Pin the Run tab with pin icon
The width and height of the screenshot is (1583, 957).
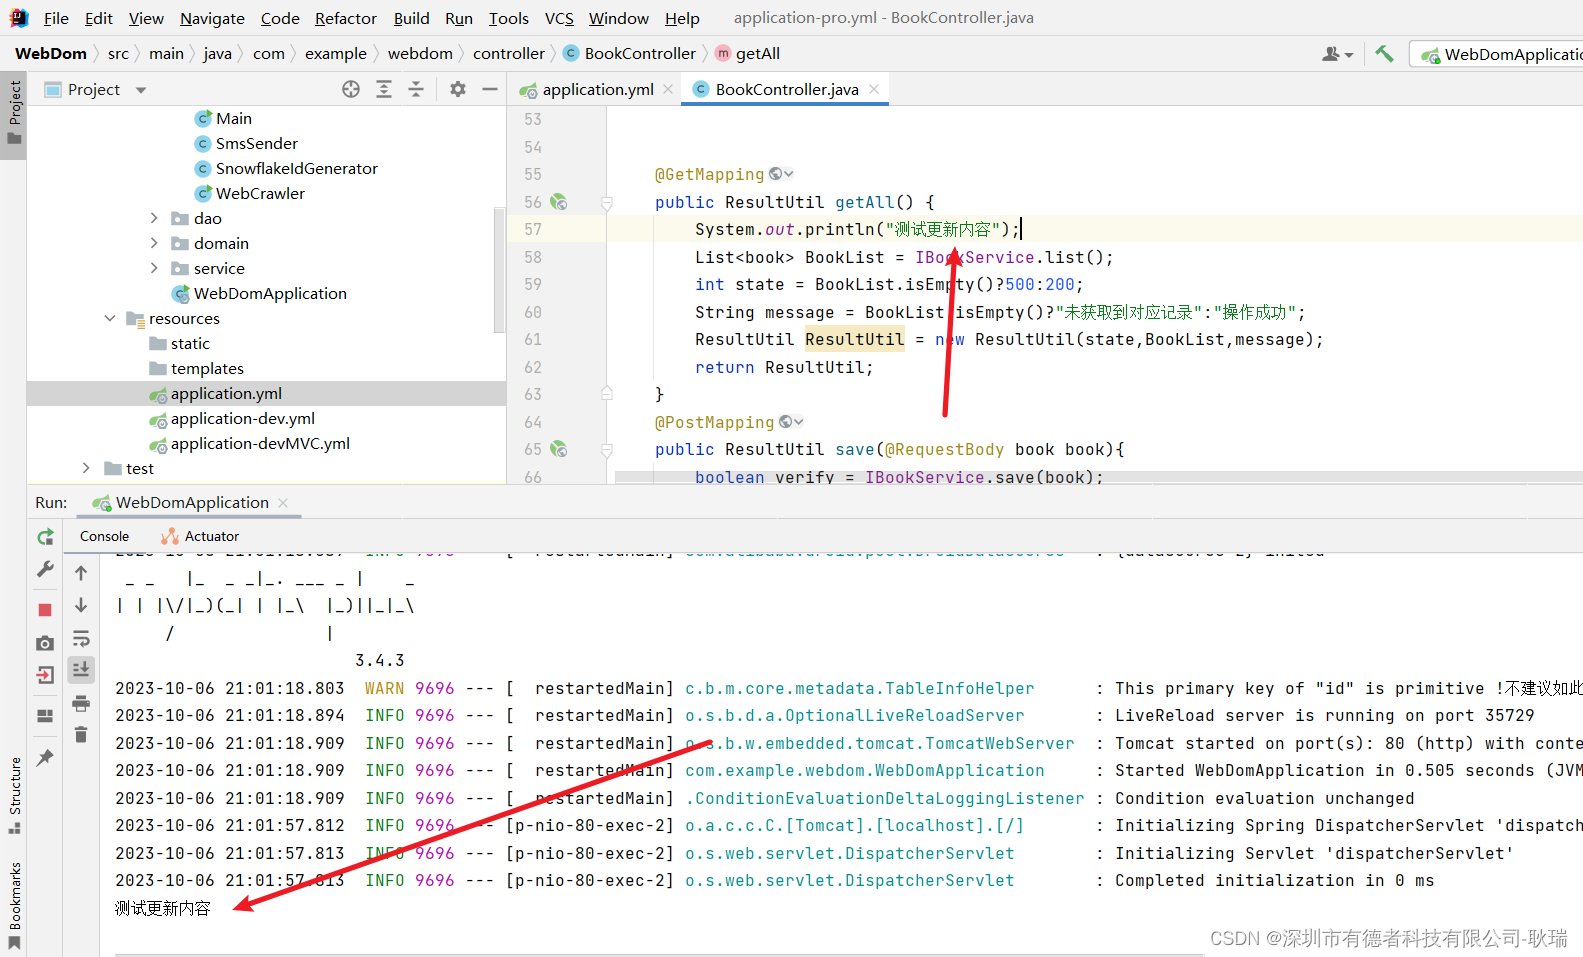click(x=45, y=758)
